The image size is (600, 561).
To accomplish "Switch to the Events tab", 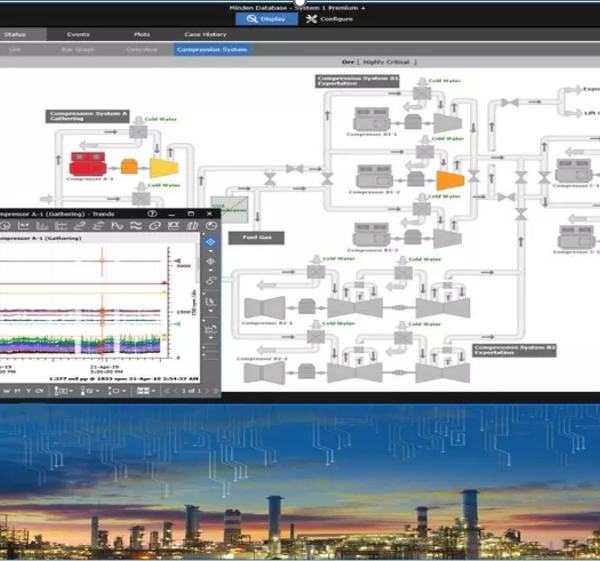I will pos(78,34).
